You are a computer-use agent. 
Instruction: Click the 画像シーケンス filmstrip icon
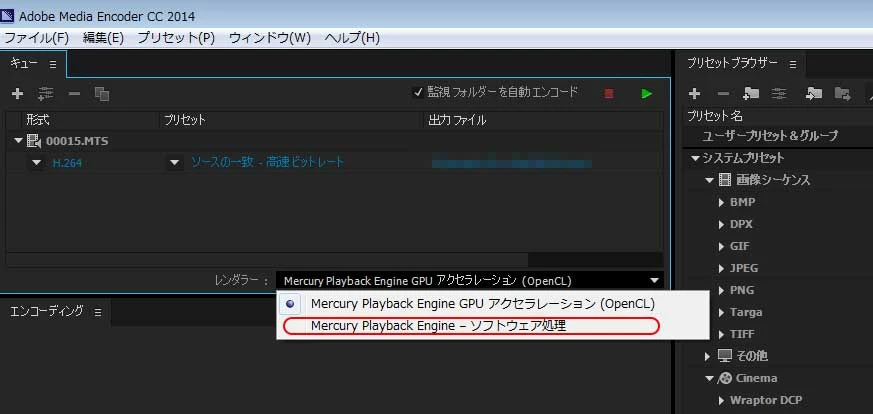(724, 180)
